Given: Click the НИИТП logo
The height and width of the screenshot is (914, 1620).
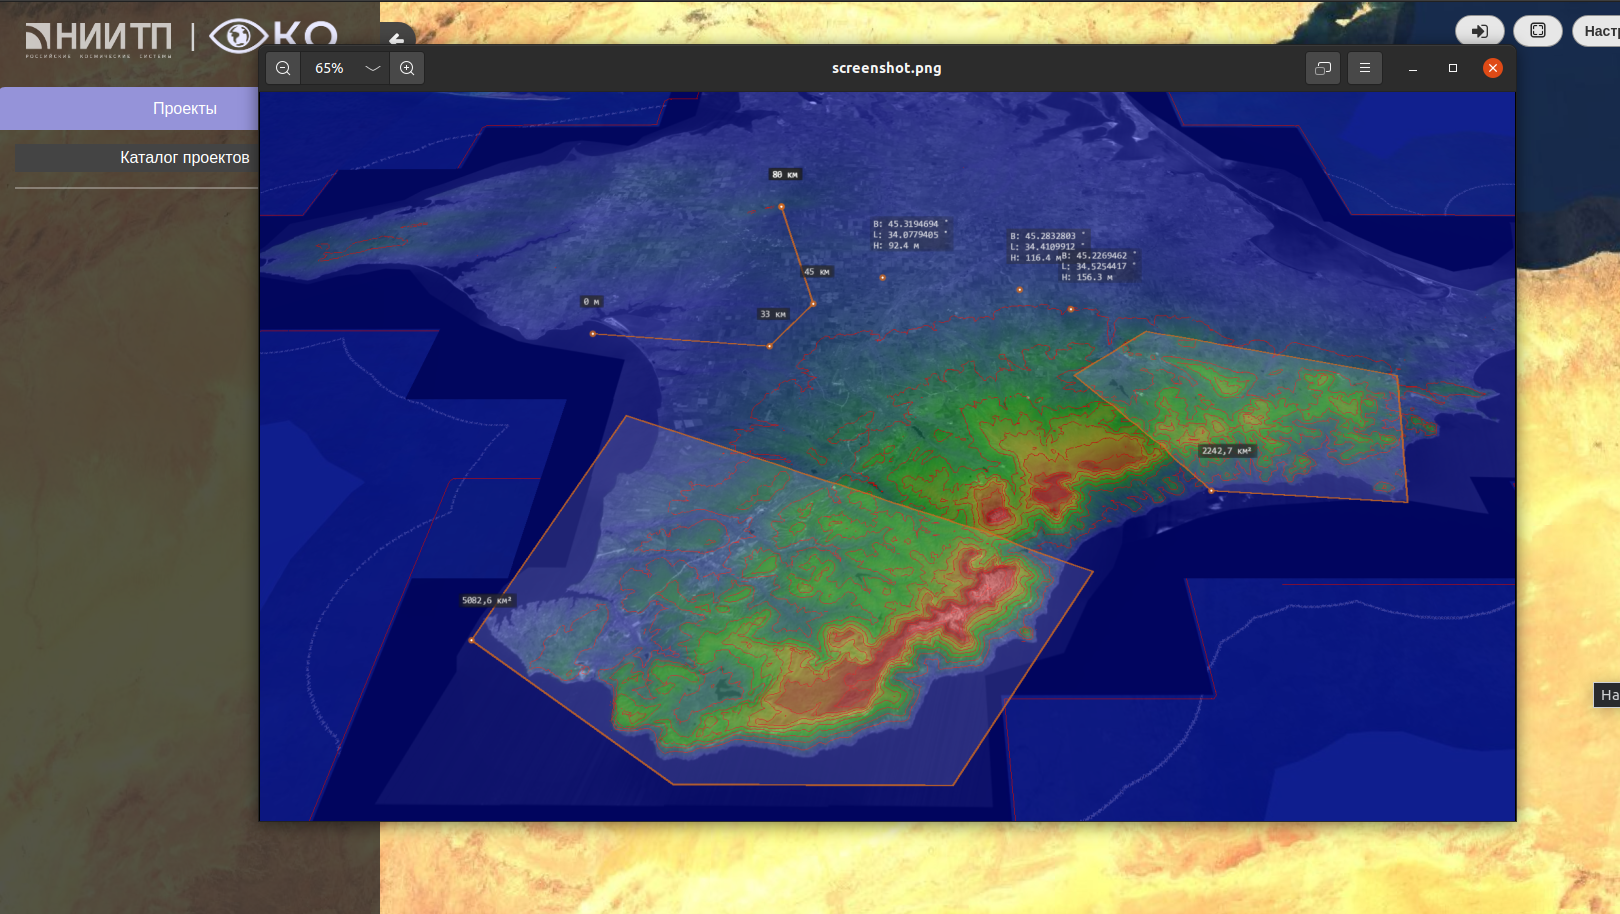Looking at the screenshot, I should coord(98,38).
